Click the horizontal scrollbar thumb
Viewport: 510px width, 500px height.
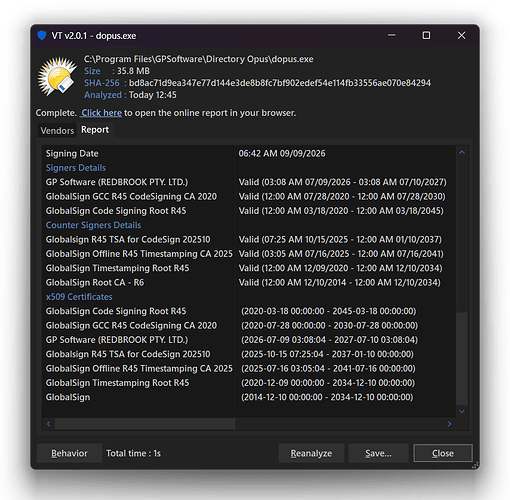(x=145, y=424)
